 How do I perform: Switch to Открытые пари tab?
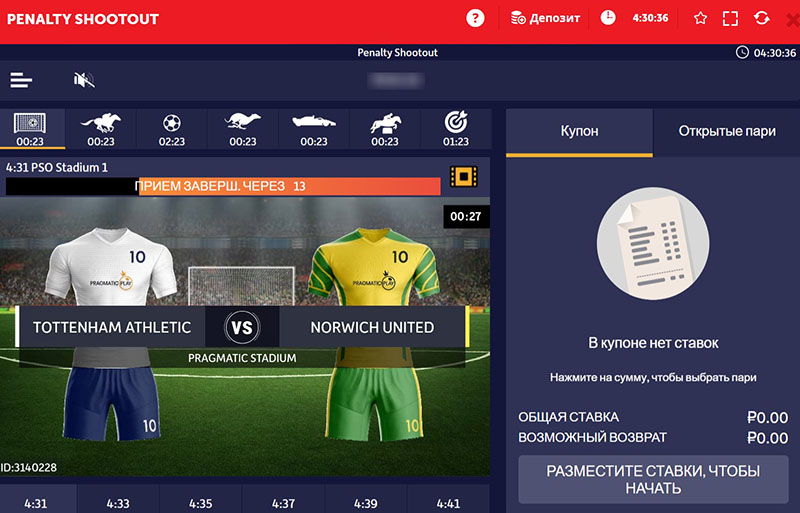pyautogui.click(x=727, y=132)
